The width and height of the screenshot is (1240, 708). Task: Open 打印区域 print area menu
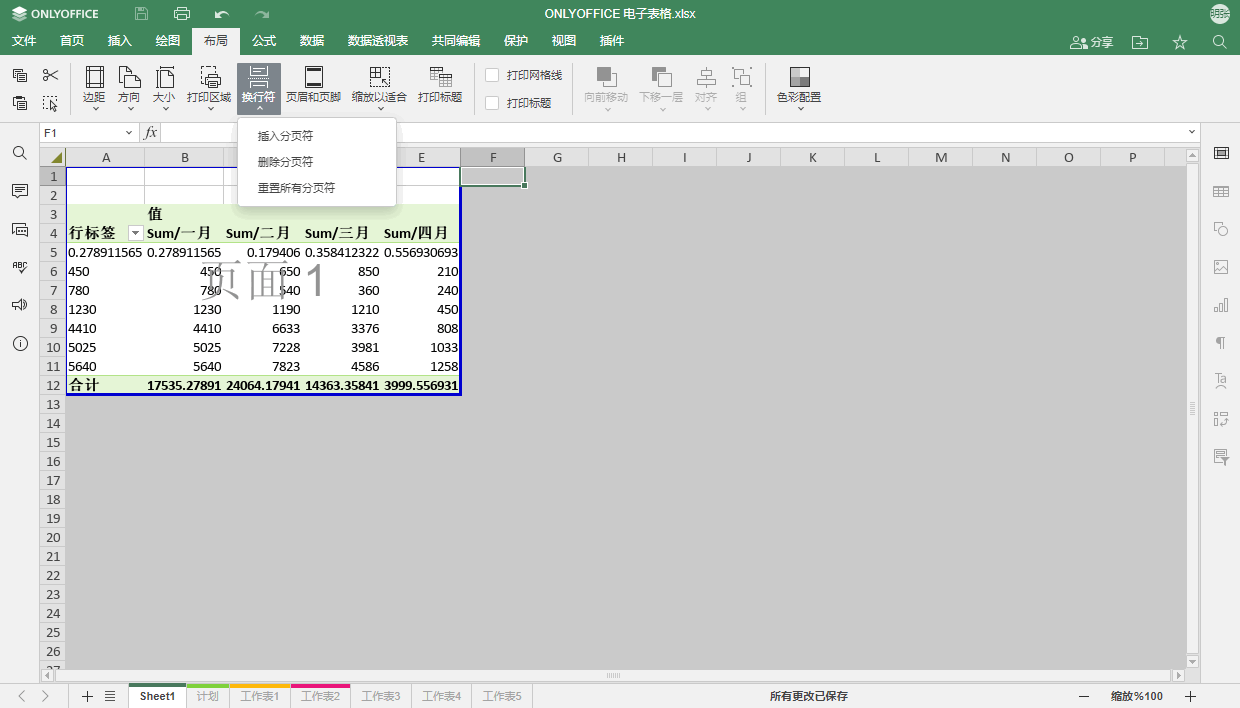point(209,88)
